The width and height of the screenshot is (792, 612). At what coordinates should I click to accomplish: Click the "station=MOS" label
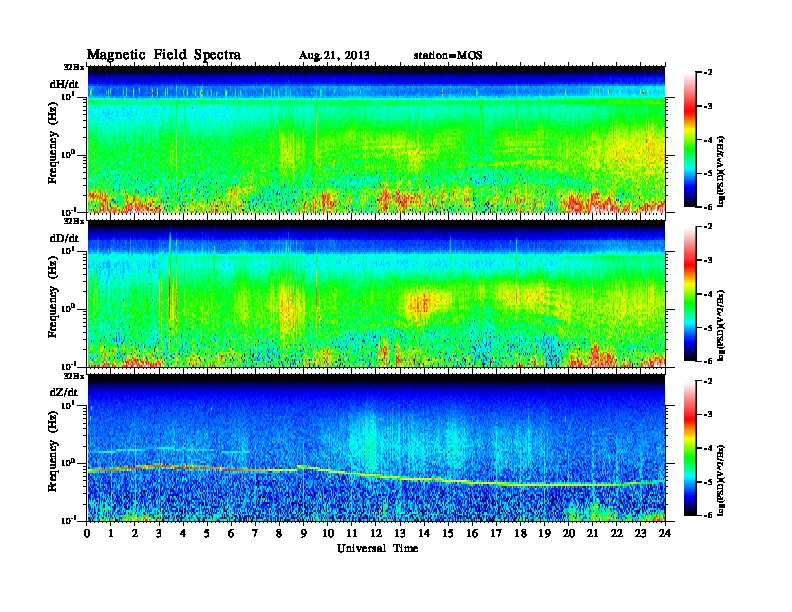click(448, 55)
